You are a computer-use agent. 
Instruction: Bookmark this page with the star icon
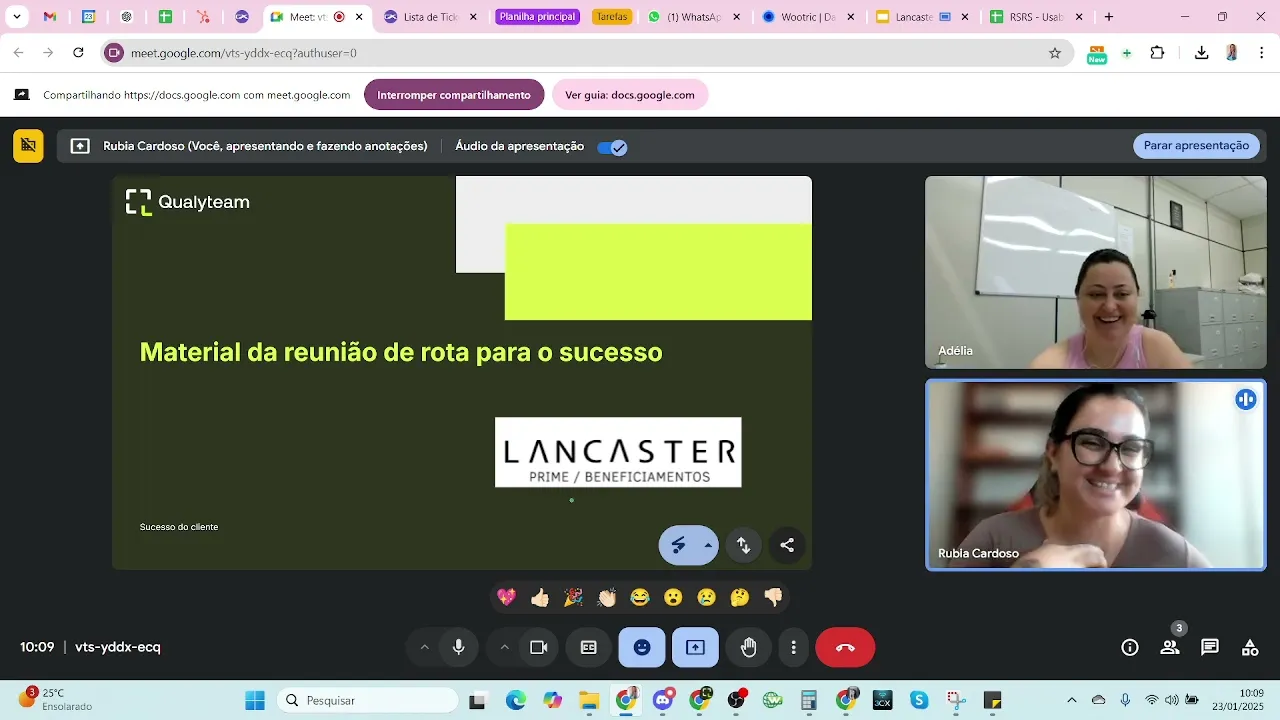point(1055,53)
